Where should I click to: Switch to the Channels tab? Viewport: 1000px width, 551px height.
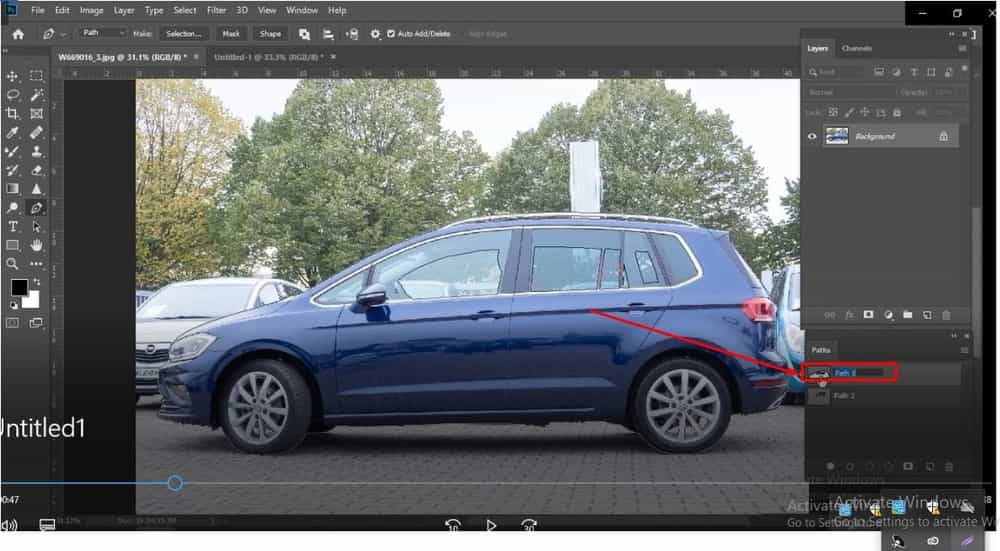857,48
